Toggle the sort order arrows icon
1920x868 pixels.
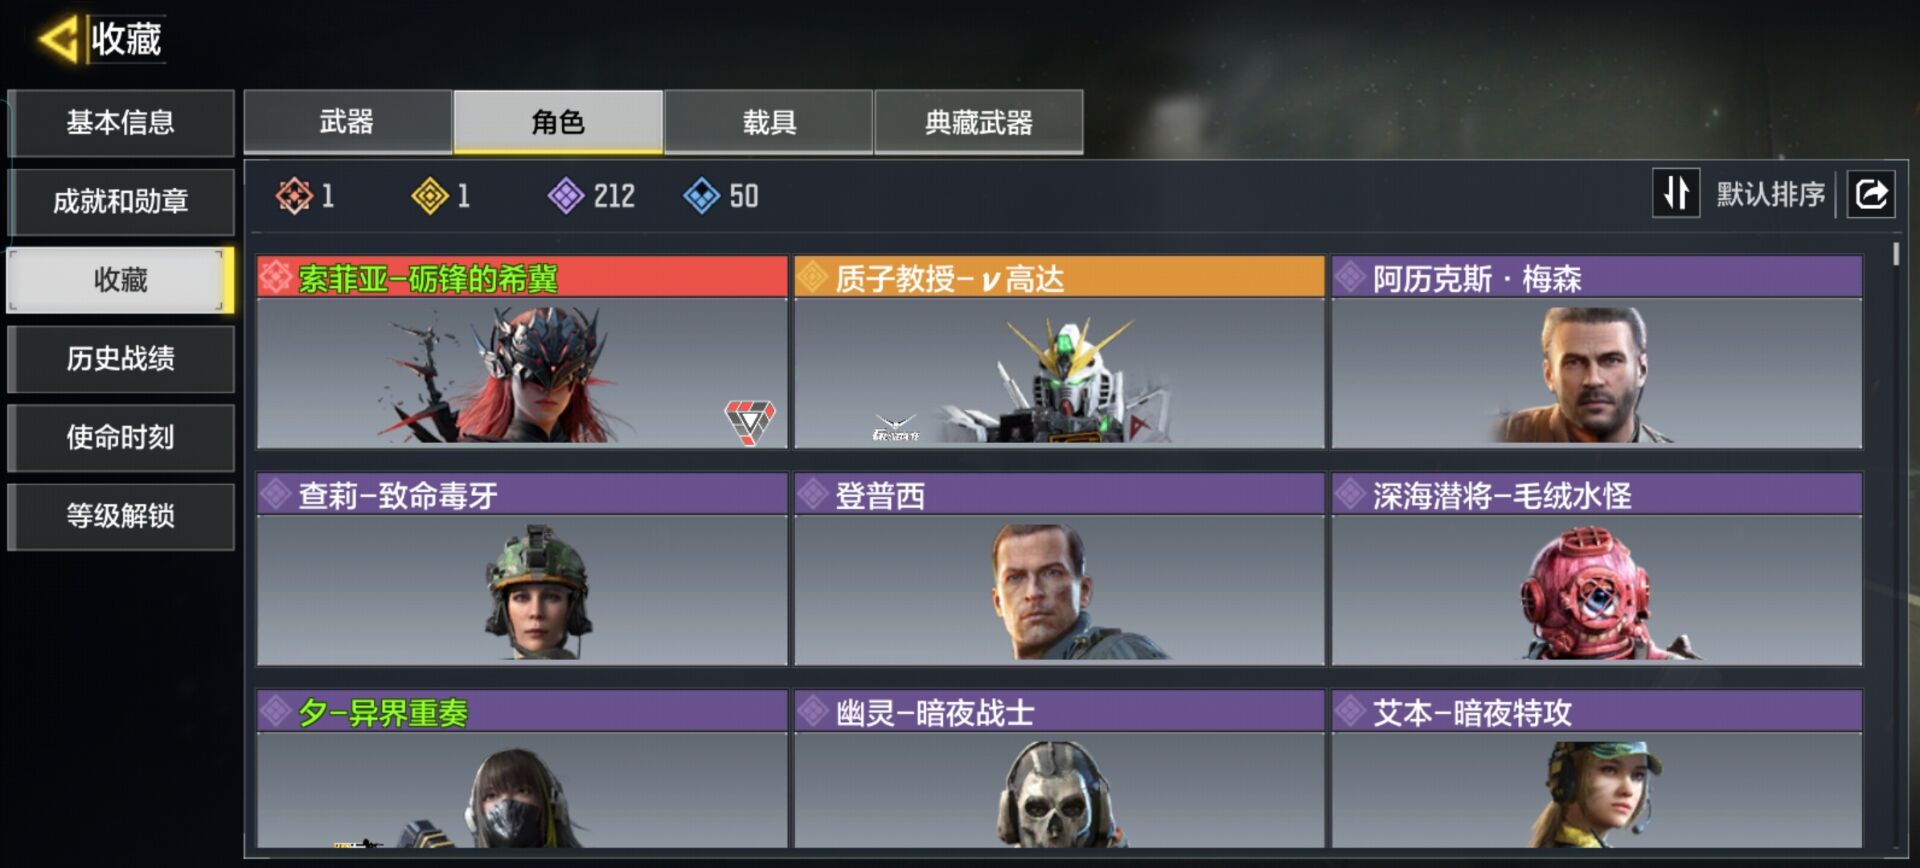click(1676, 193)
